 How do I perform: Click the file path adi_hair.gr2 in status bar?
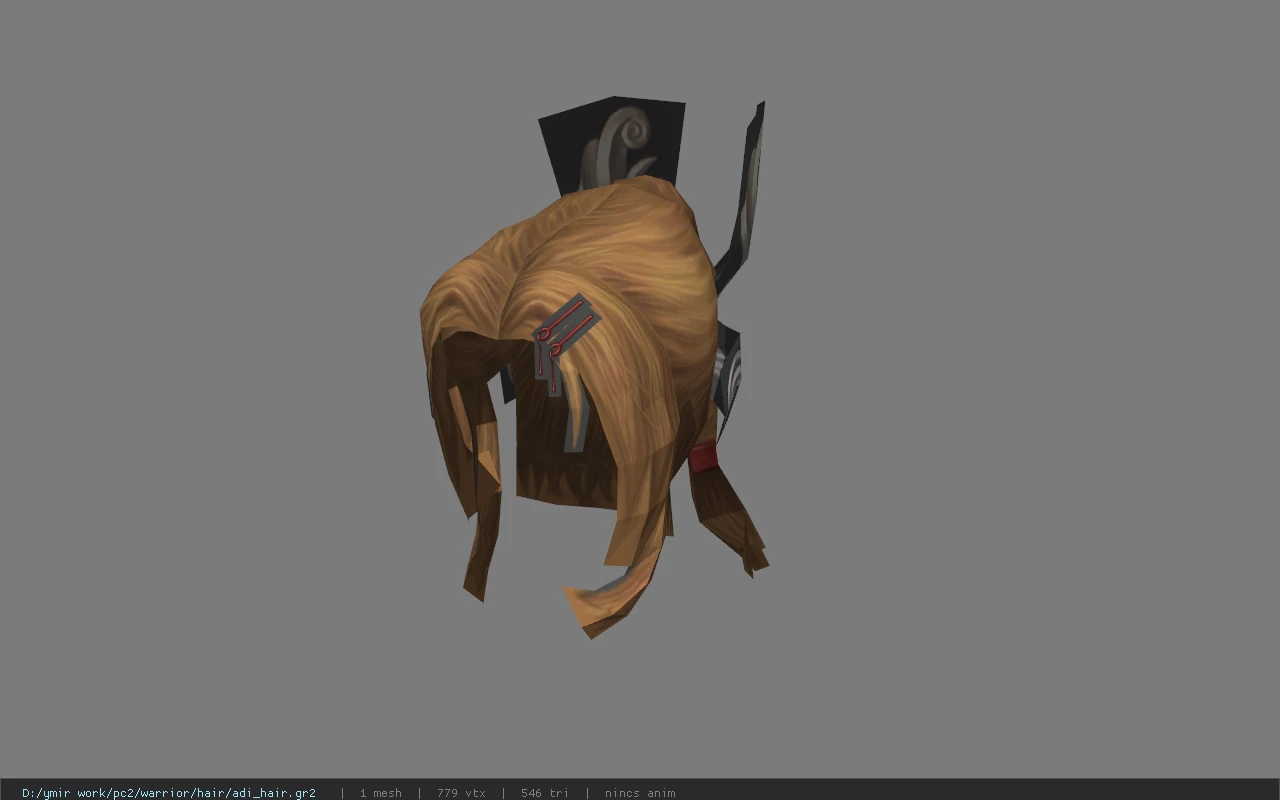tap(169, 793)
